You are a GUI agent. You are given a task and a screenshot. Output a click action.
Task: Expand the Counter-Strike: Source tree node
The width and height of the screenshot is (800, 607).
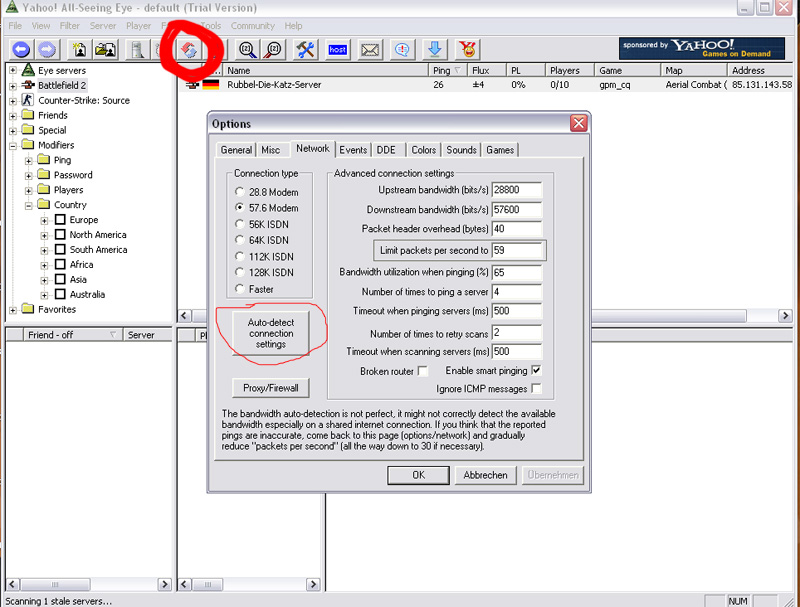[13, 100]
